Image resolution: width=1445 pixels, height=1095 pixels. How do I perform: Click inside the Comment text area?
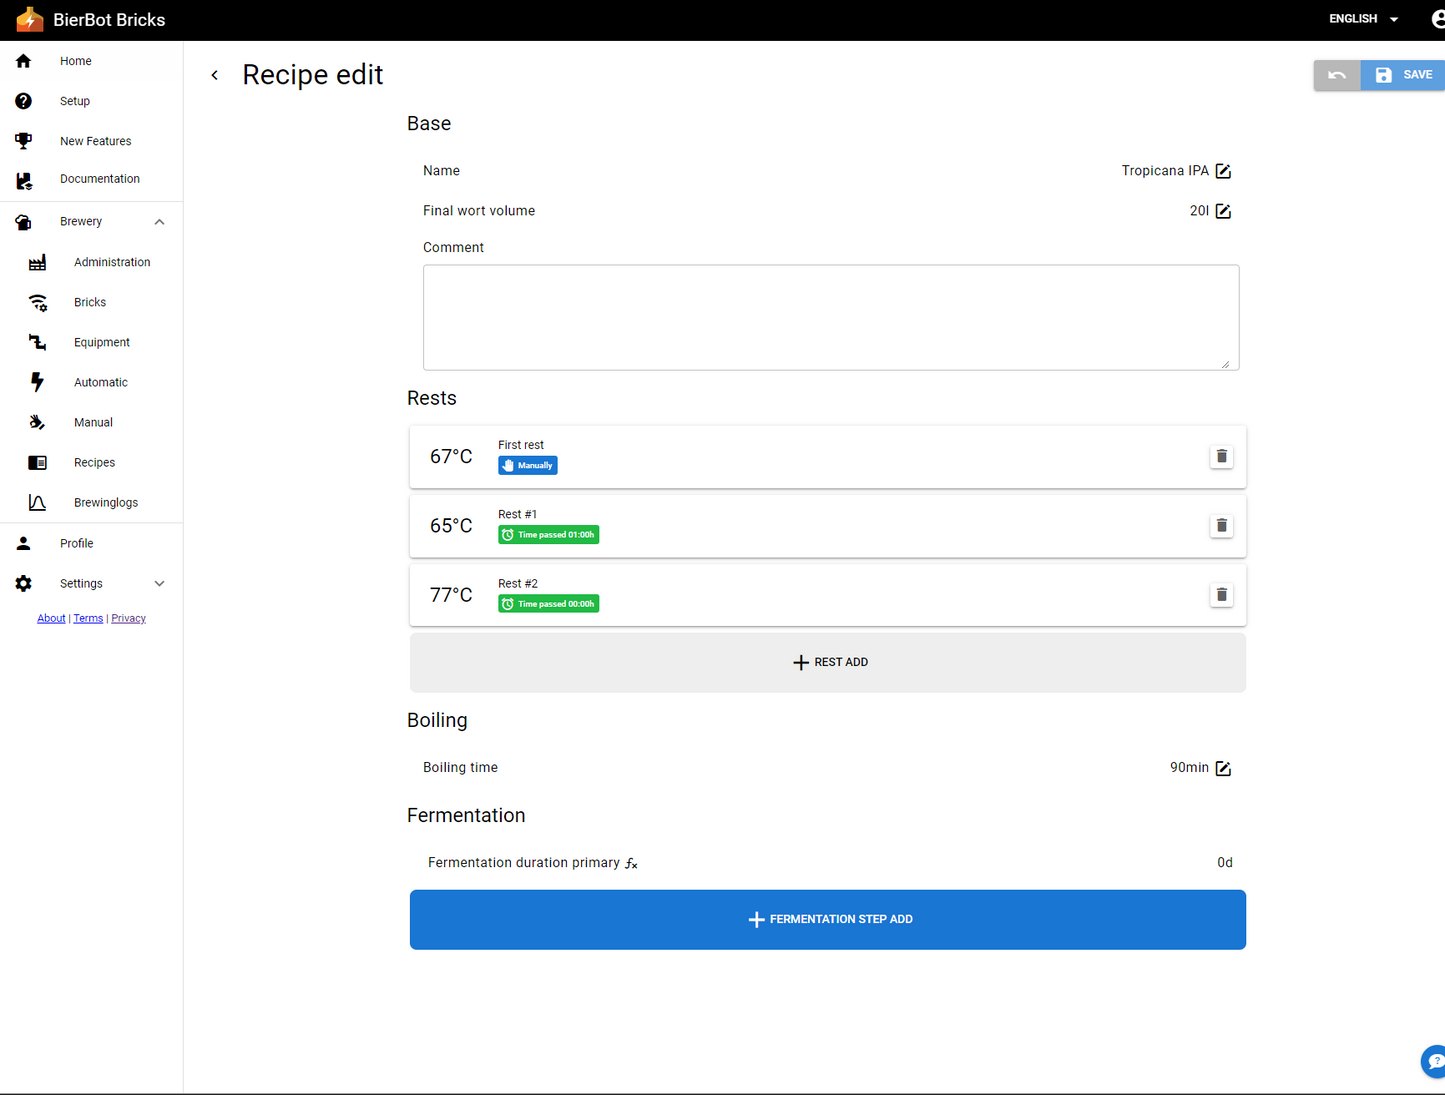[x=830, y=317]
